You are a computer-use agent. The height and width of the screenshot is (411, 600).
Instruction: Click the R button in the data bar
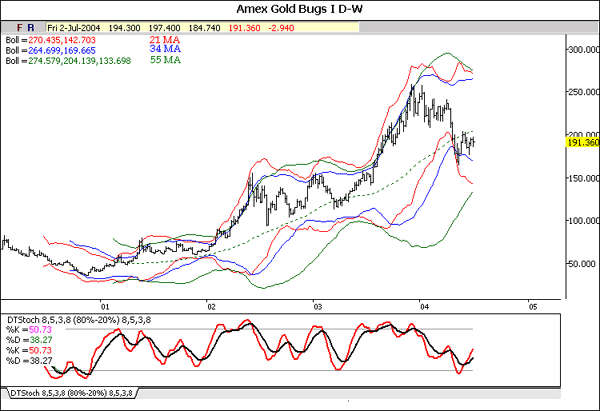31,28
